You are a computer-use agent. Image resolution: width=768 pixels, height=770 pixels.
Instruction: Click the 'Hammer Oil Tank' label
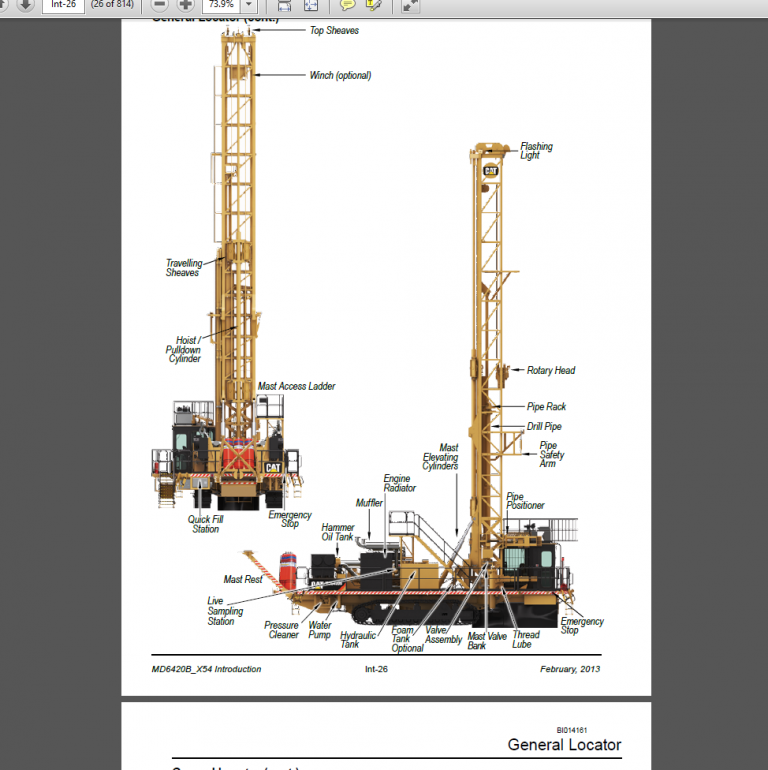coord(338,532)
